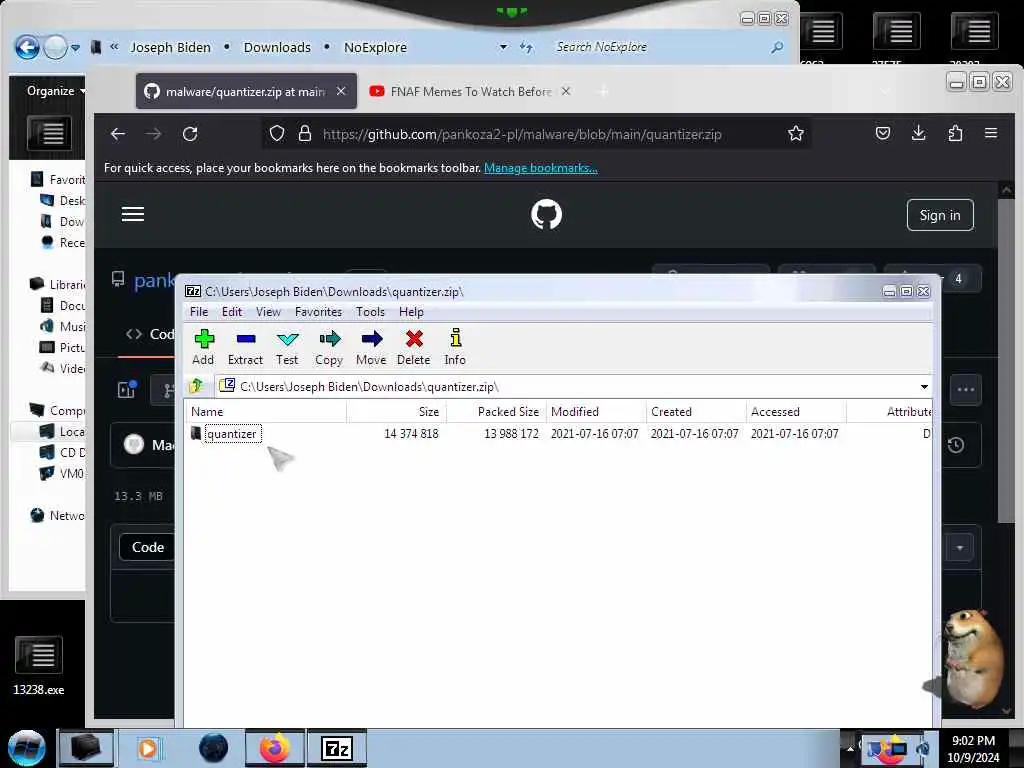Open the Firefox extensions puzzle icon
Viewport: 1024px width, 768px height.
point(955,134)
